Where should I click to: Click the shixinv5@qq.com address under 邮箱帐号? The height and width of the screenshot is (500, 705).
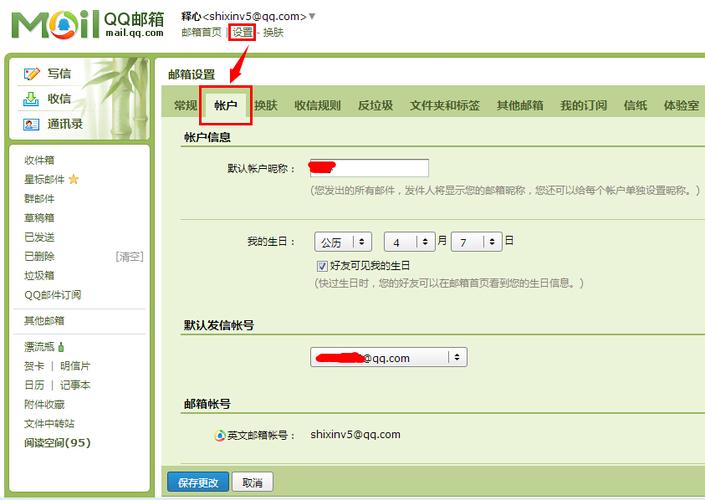click(355, 435)
